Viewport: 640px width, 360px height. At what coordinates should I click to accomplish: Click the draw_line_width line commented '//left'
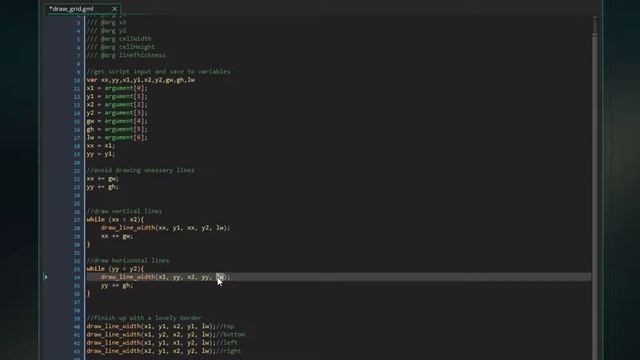[162, 342]
